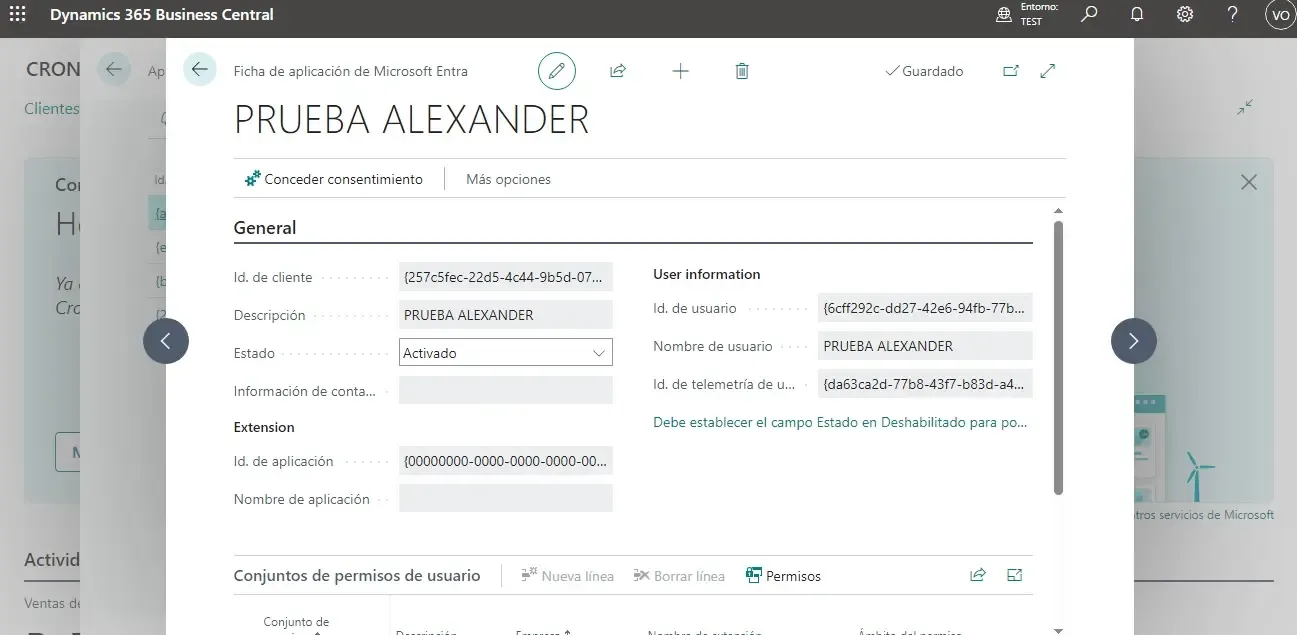
Task: Click the share icon in header
Action: 618,71
